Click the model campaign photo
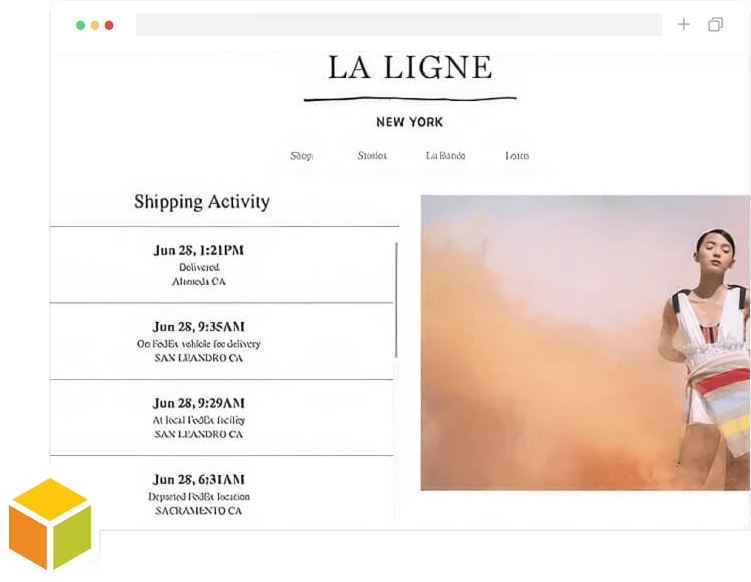Viewport: 751px width, 582px height. coord(585,342)
